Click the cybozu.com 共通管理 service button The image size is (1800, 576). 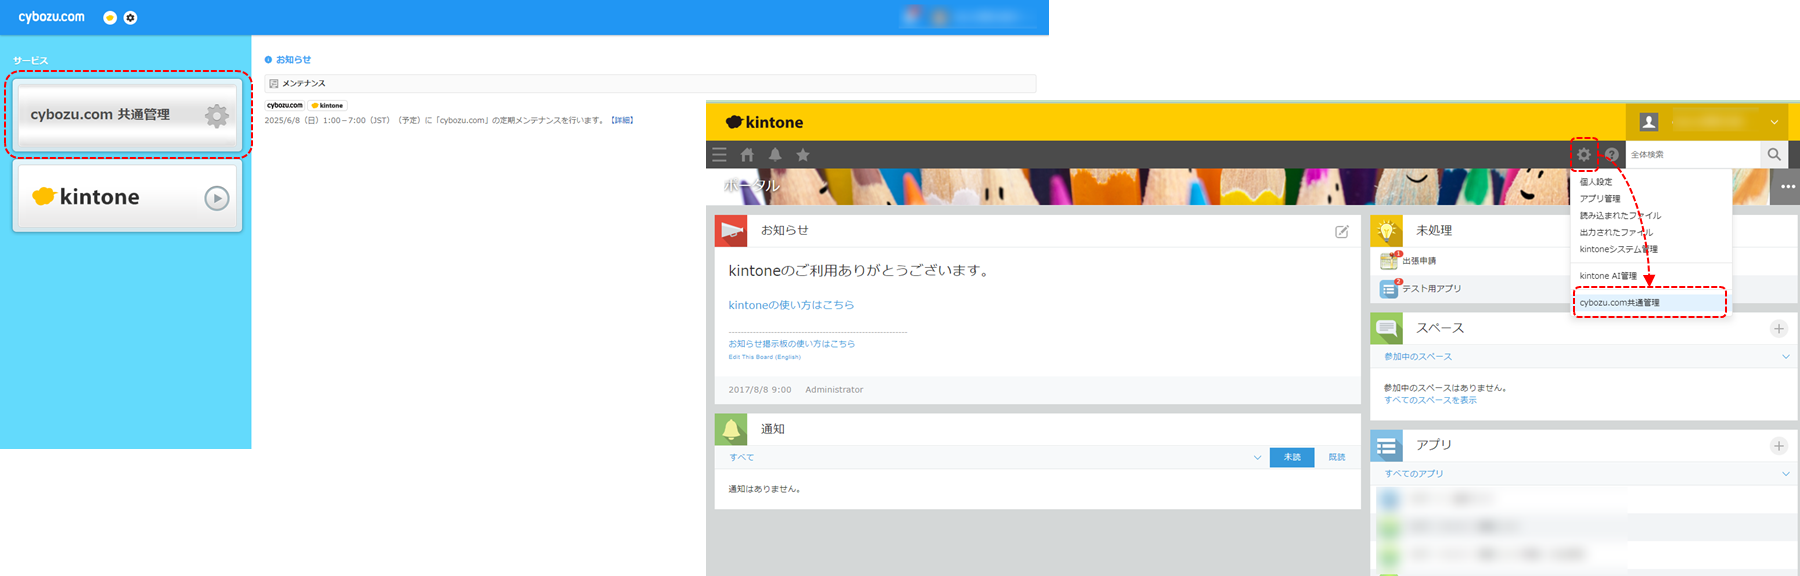128,115
